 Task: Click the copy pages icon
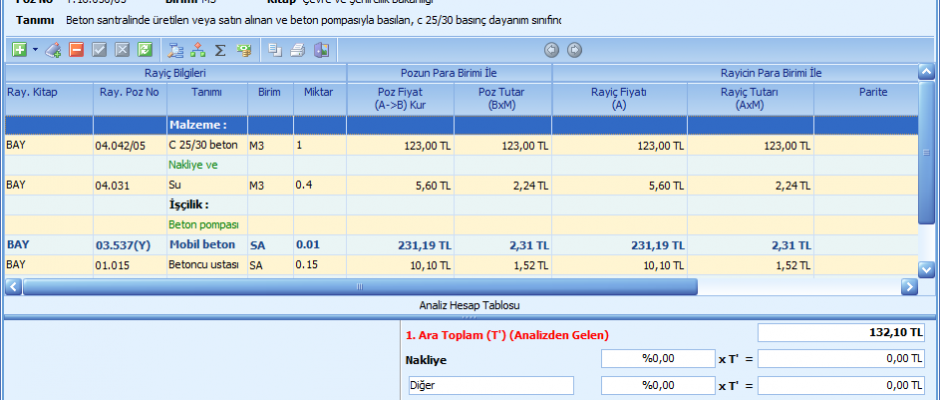pos(275,49)
